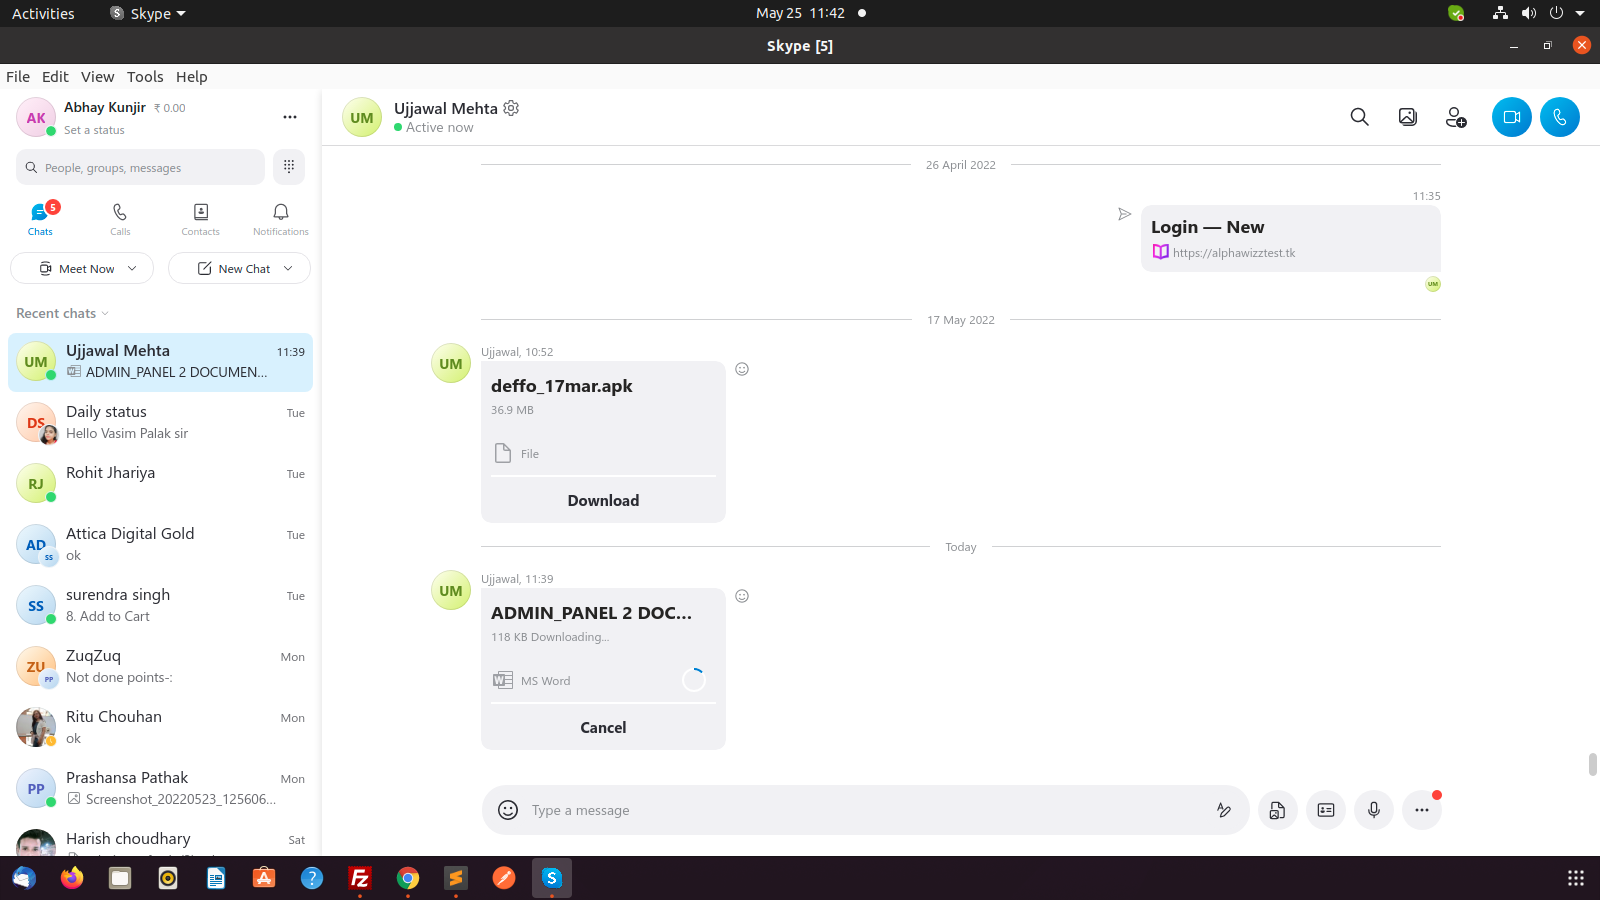Switch to the Chats tab
This screenshot has width=1600, height=900.
click(x=40, y=219)
